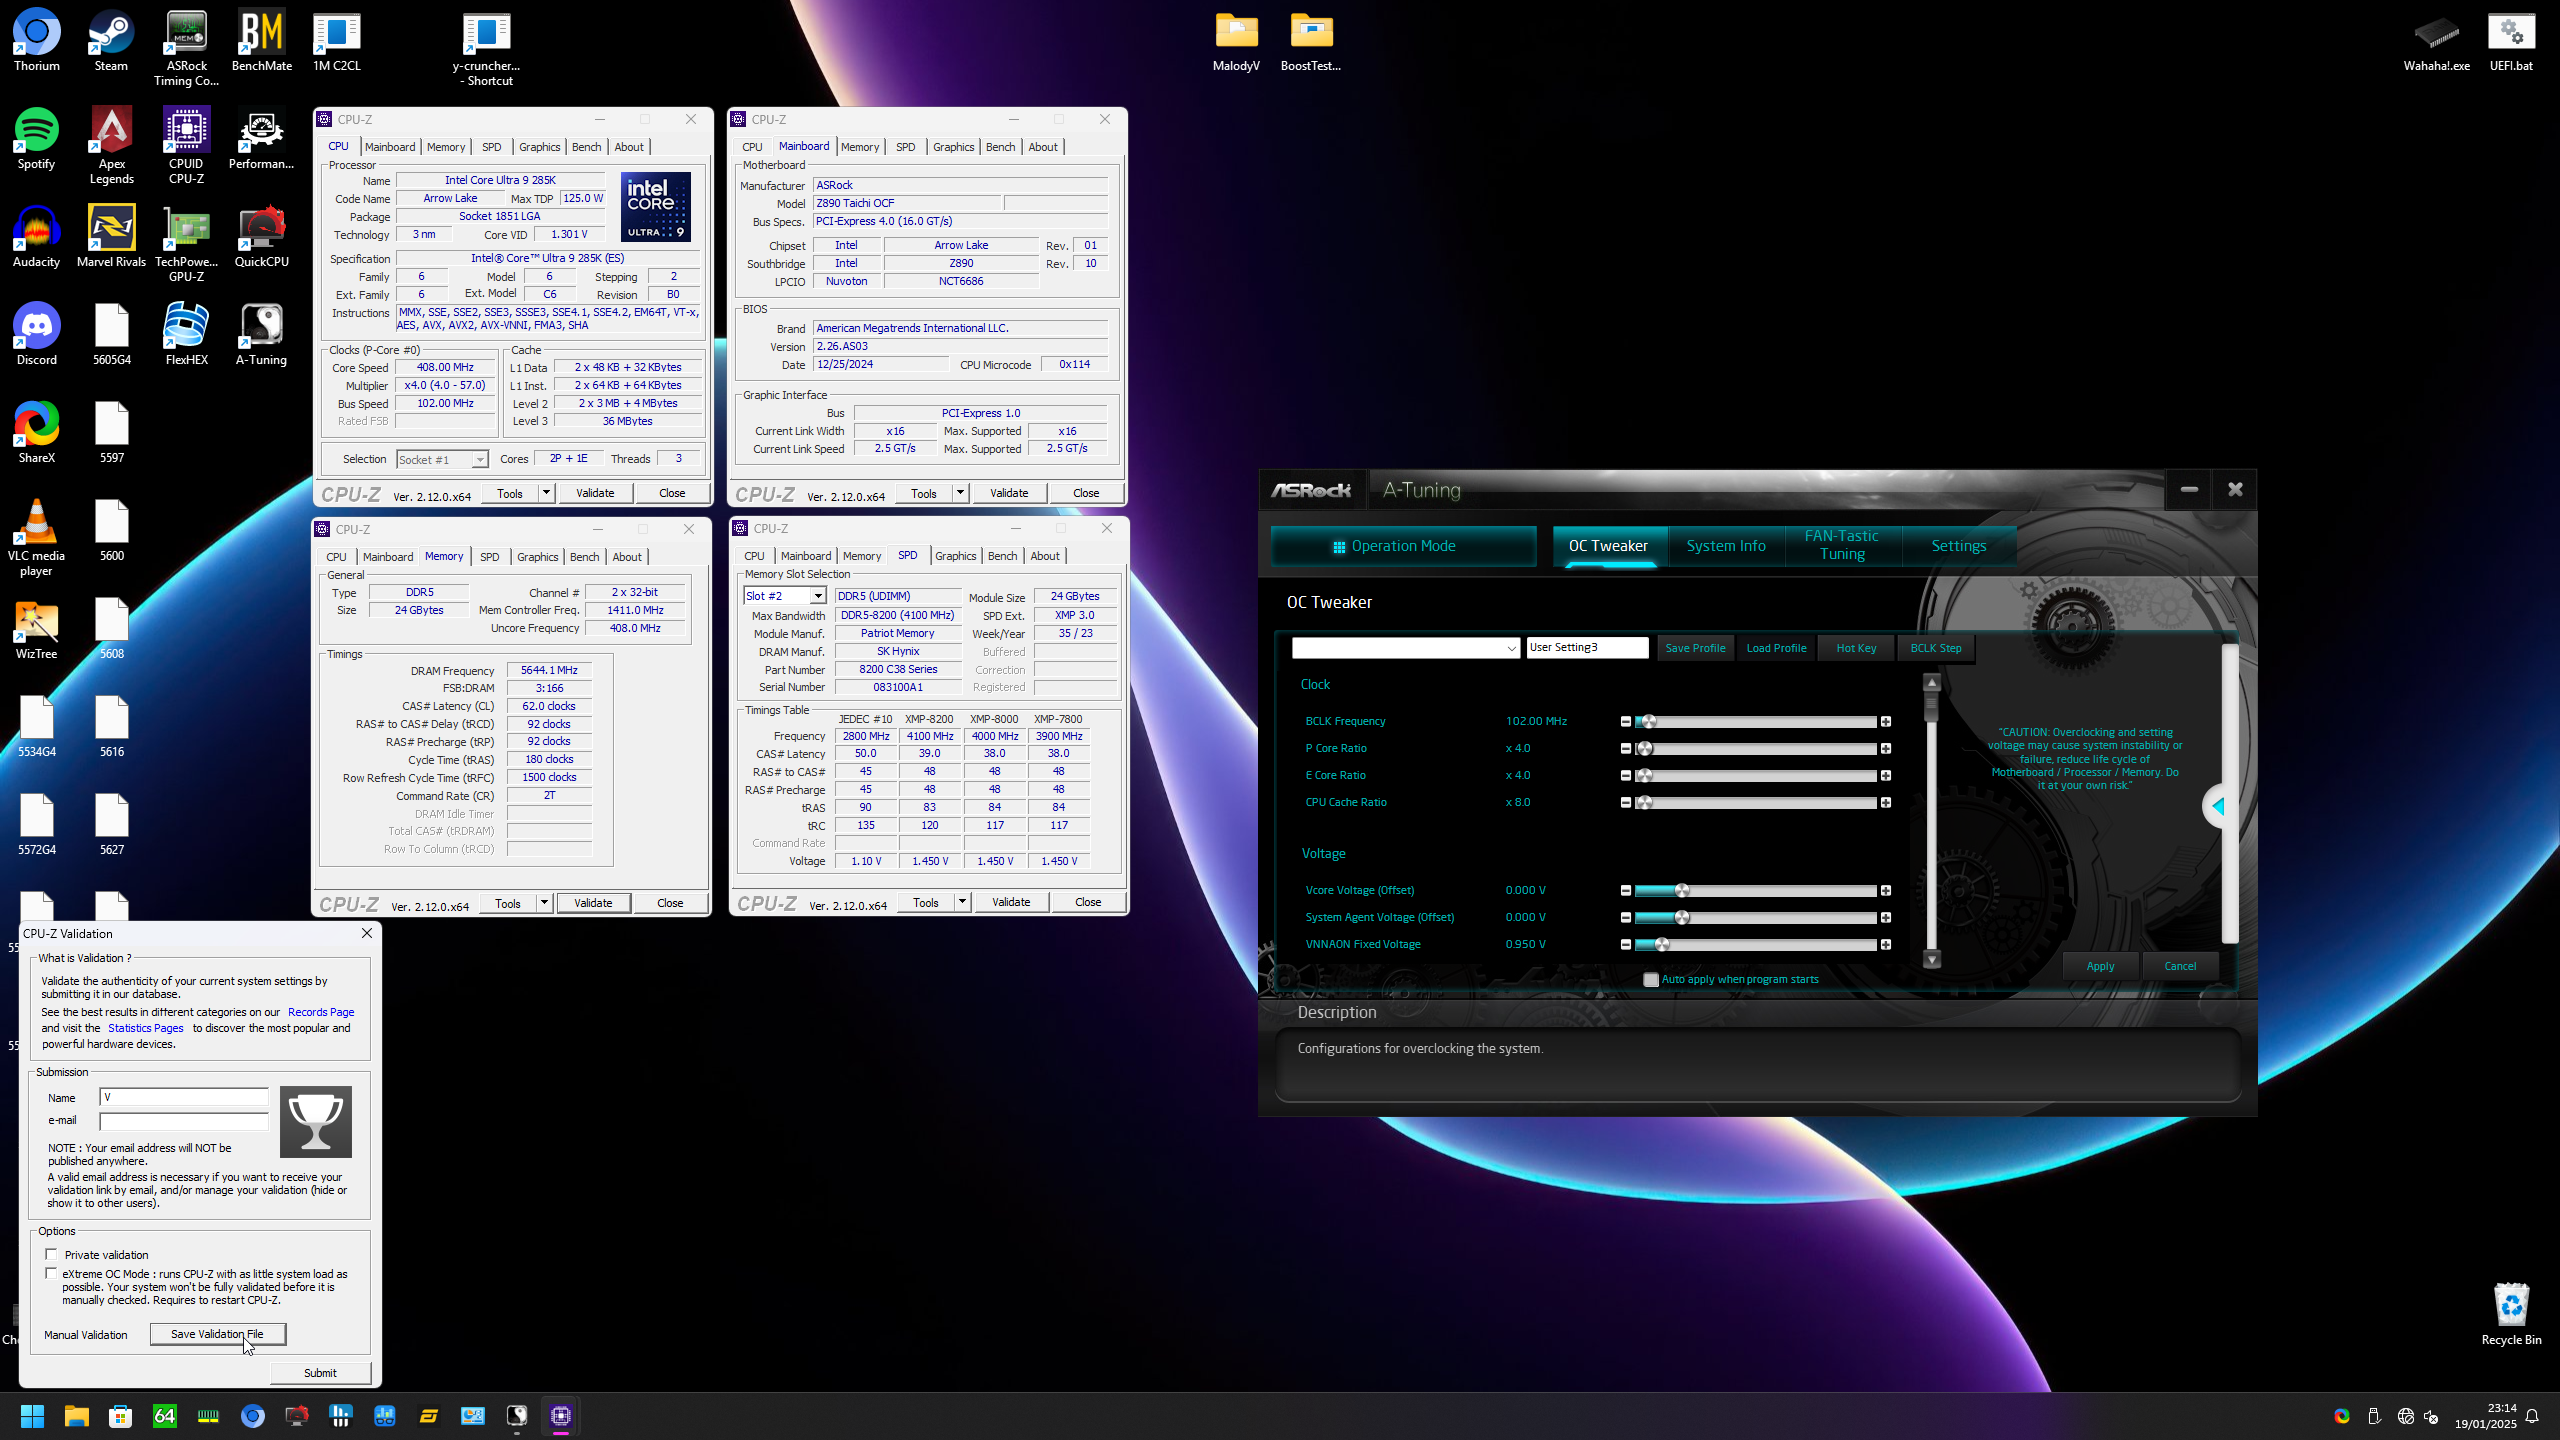Expand Tools dropdown arrow in CPU tab window
The height and width of the screenshot is (1440, 2560).
point(546,493)
